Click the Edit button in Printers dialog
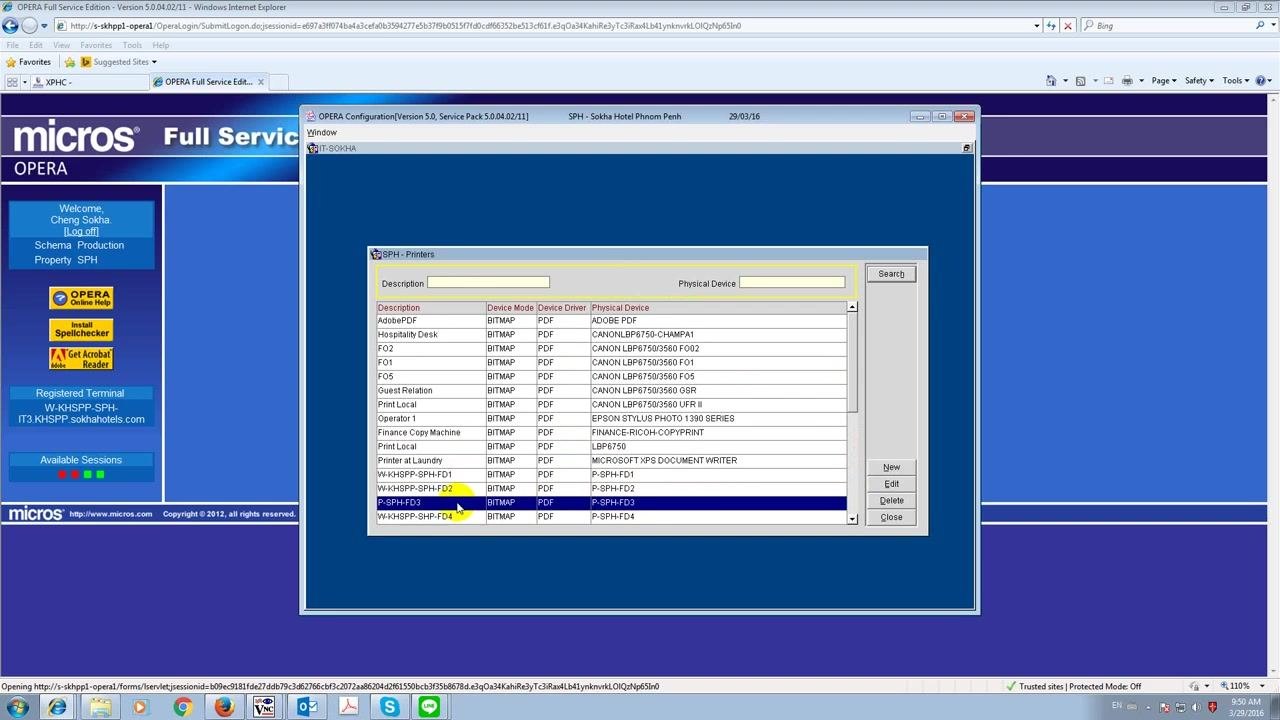This screenshot has width=1280, height=720. [891, 484]
